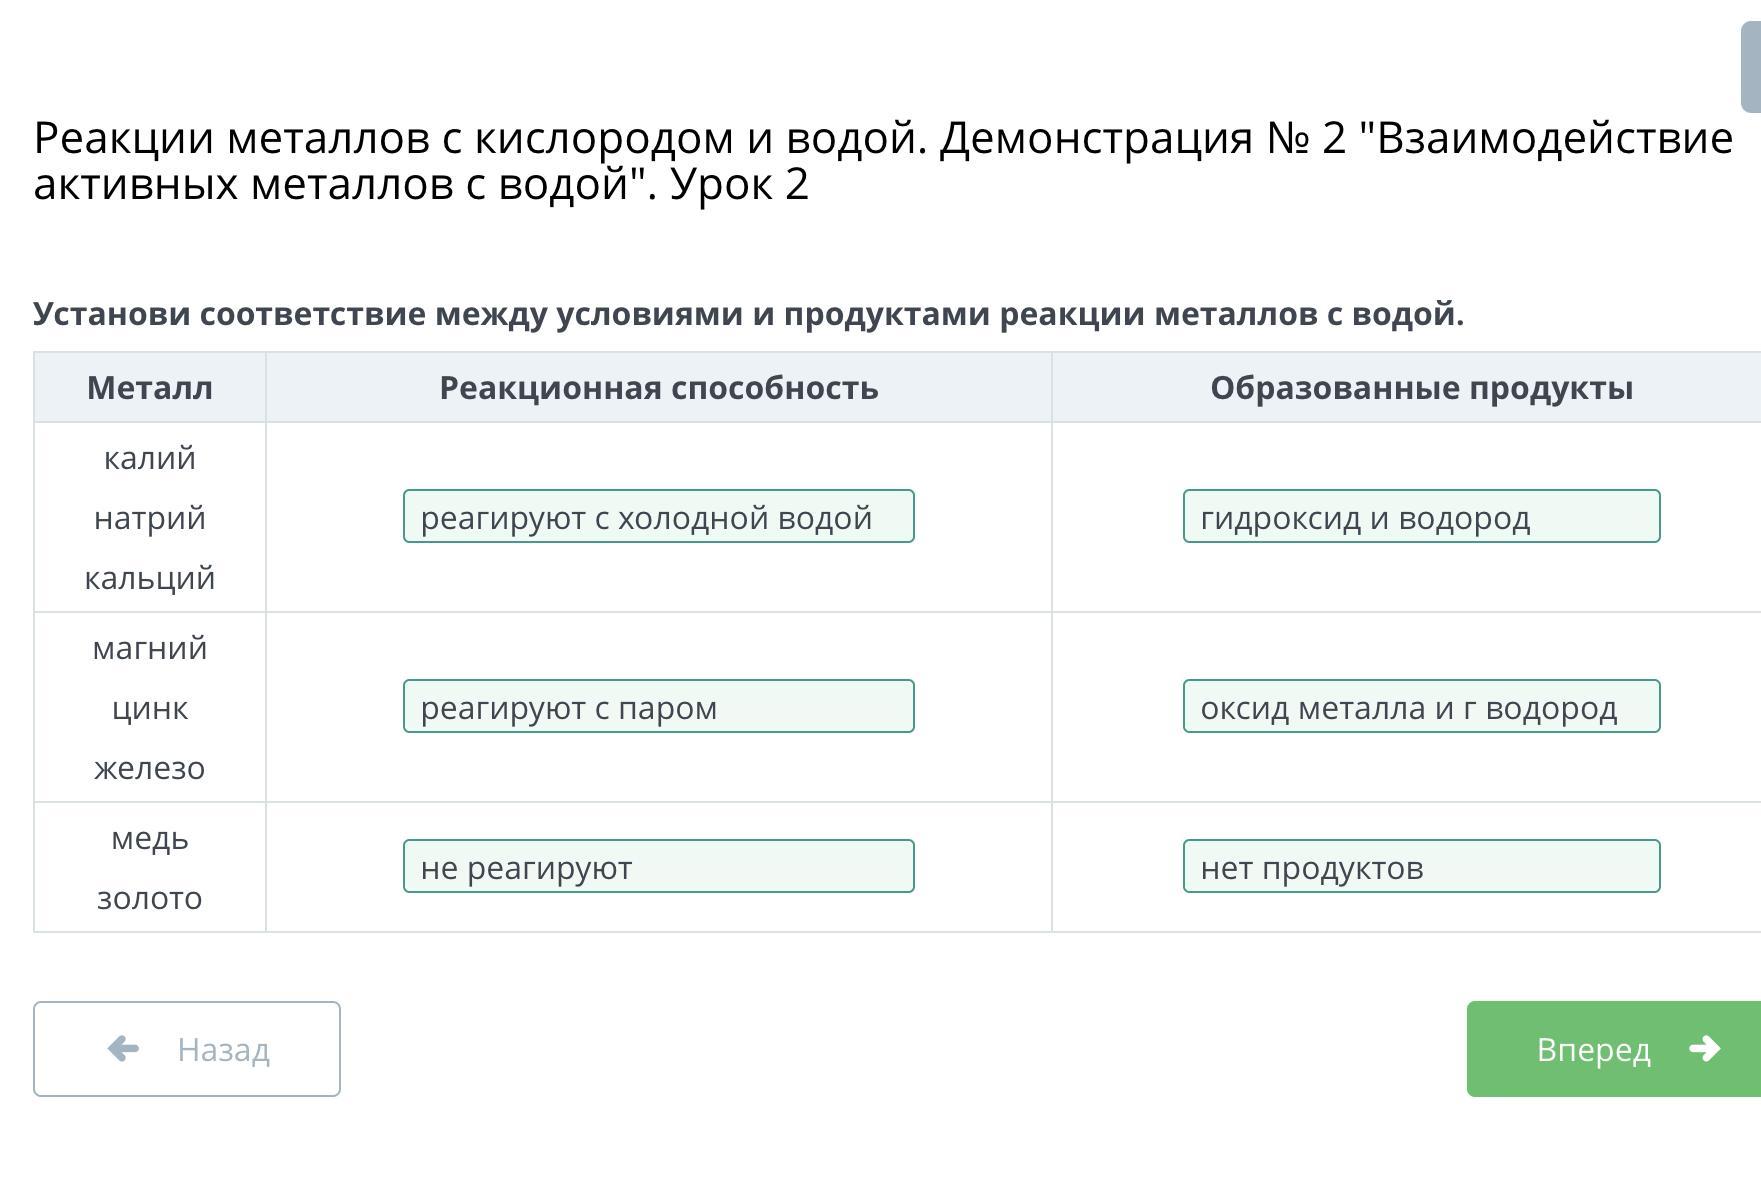Click the 'калий' cell text
Viewport: 1761px width, 1199px height.
(x=150, y=458)
